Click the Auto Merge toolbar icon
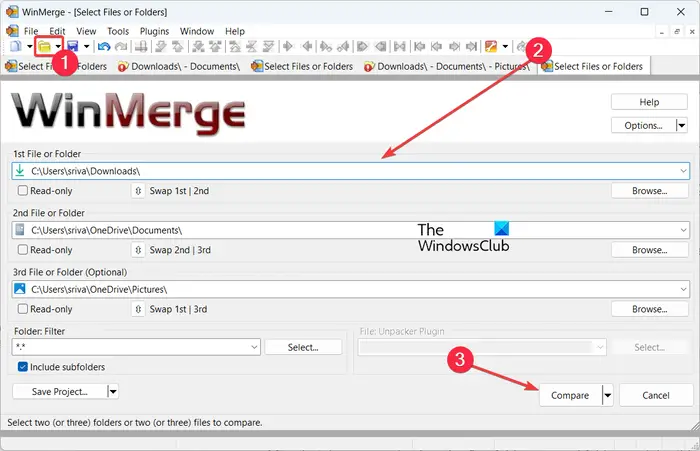The height and width of the screenshot is (451, 700). coord(400,46)
